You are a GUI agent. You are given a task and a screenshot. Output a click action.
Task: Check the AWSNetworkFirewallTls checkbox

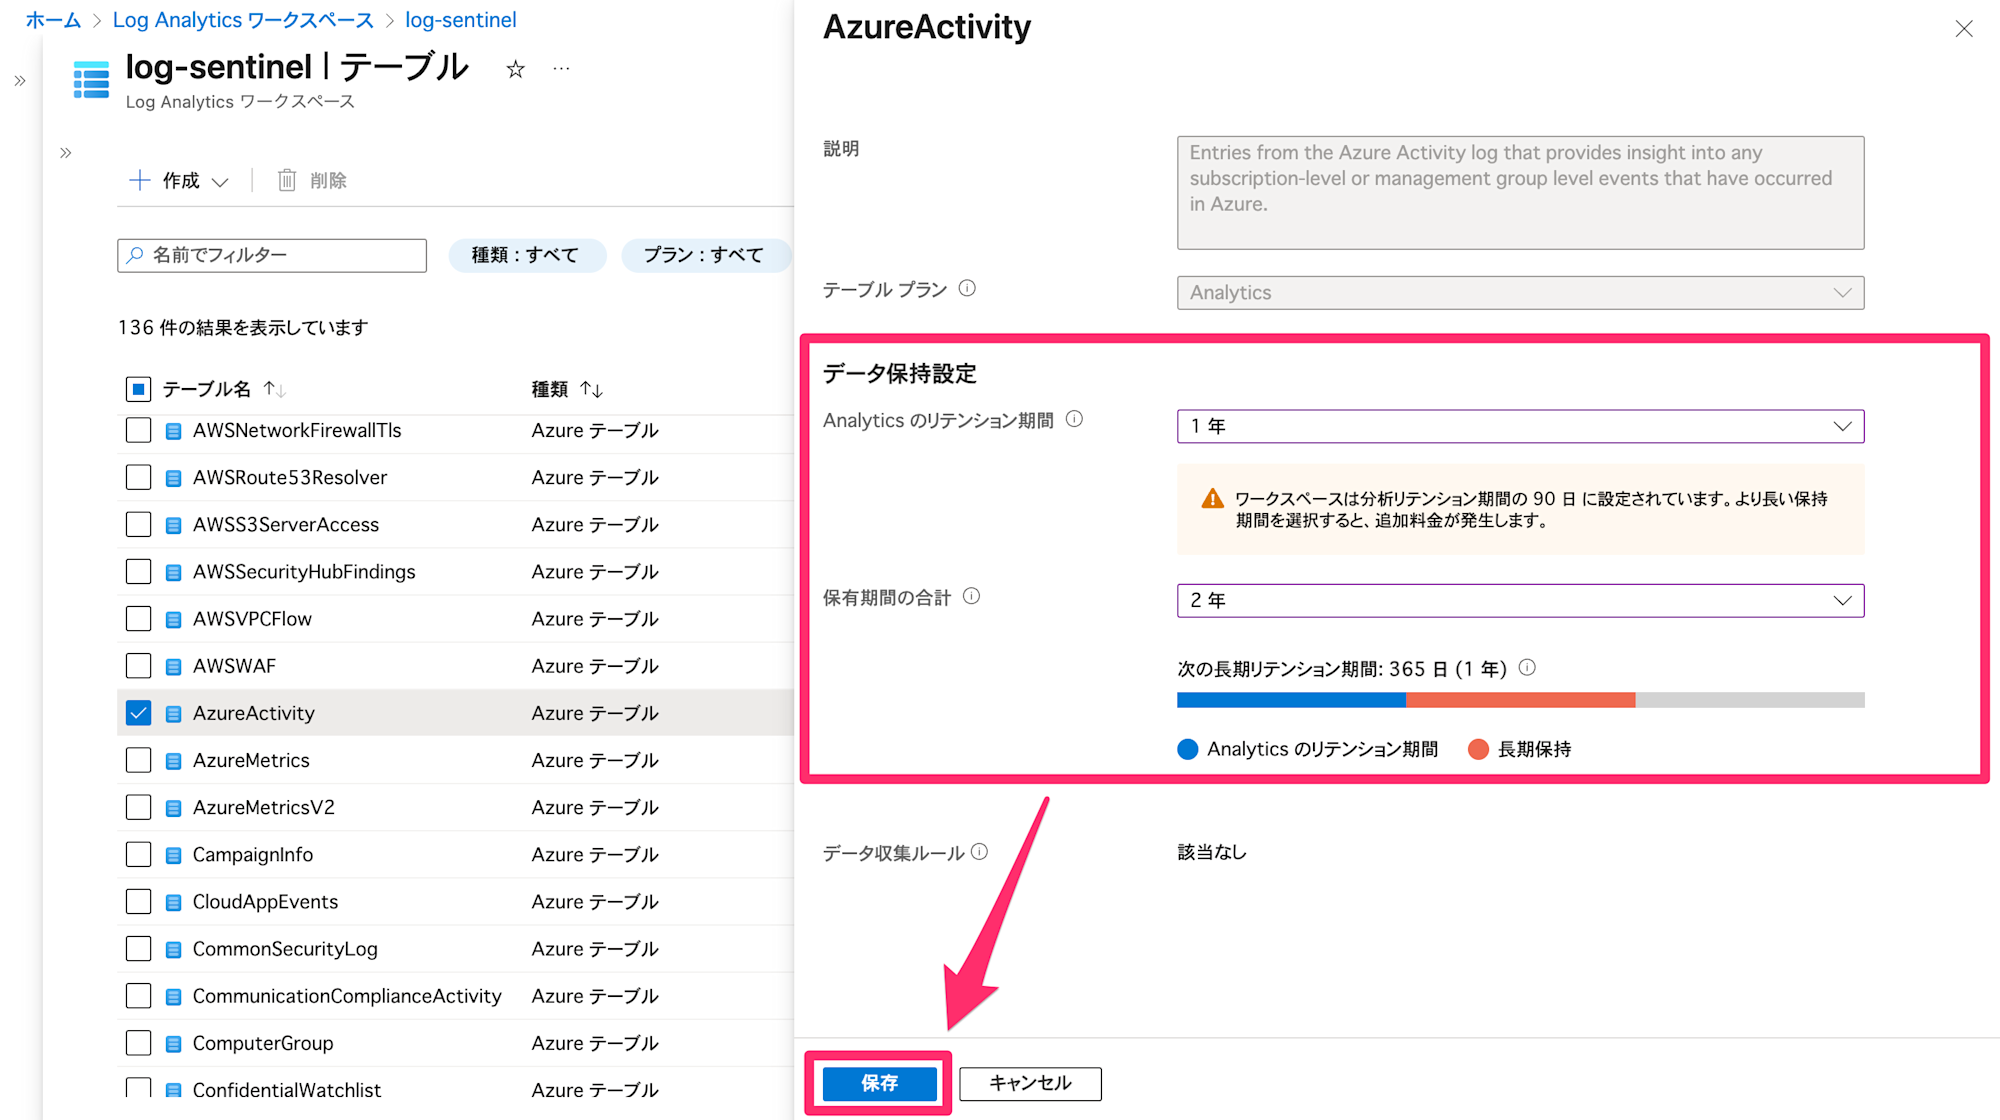click(138, 430)
